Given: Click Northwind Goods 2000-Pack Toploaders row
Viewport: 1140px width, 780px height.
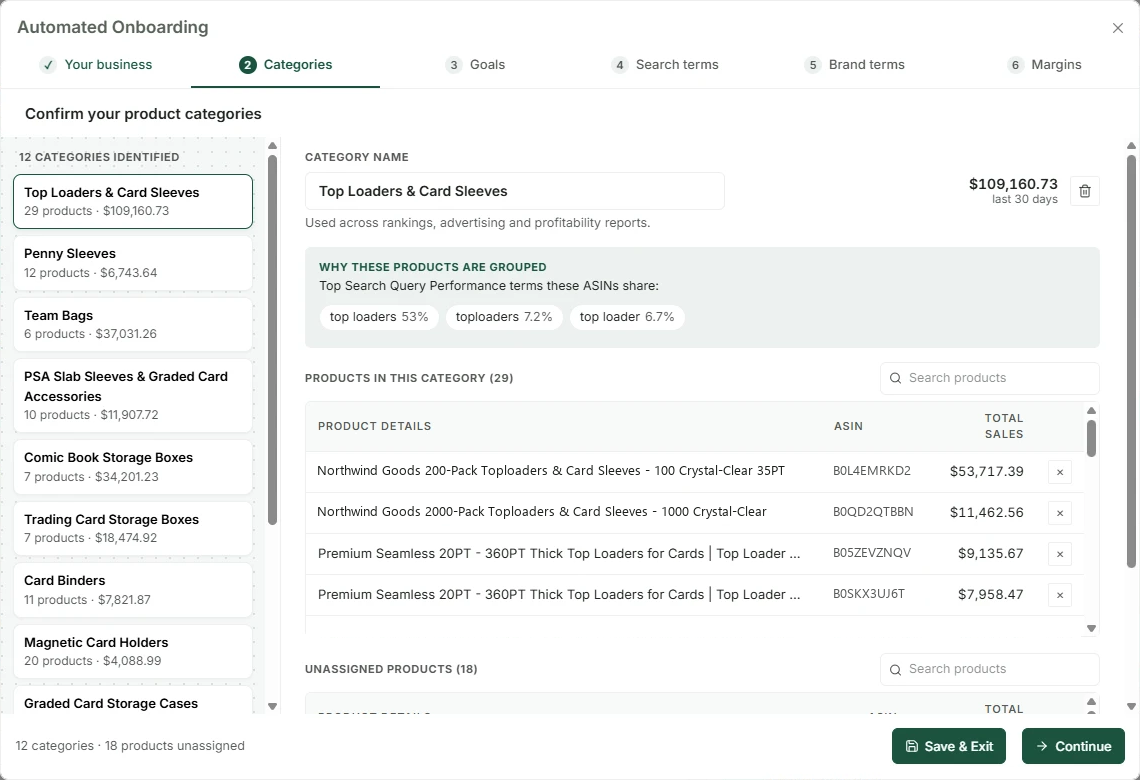Looking at the screenshot, I should (x=694, y=512).
